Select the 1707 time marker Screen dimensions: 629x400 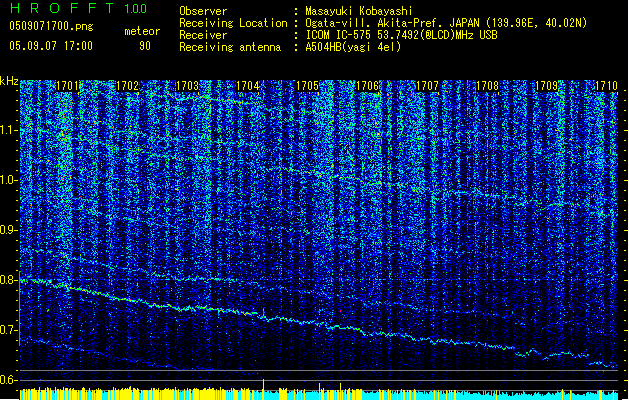(x=428, y=87)
